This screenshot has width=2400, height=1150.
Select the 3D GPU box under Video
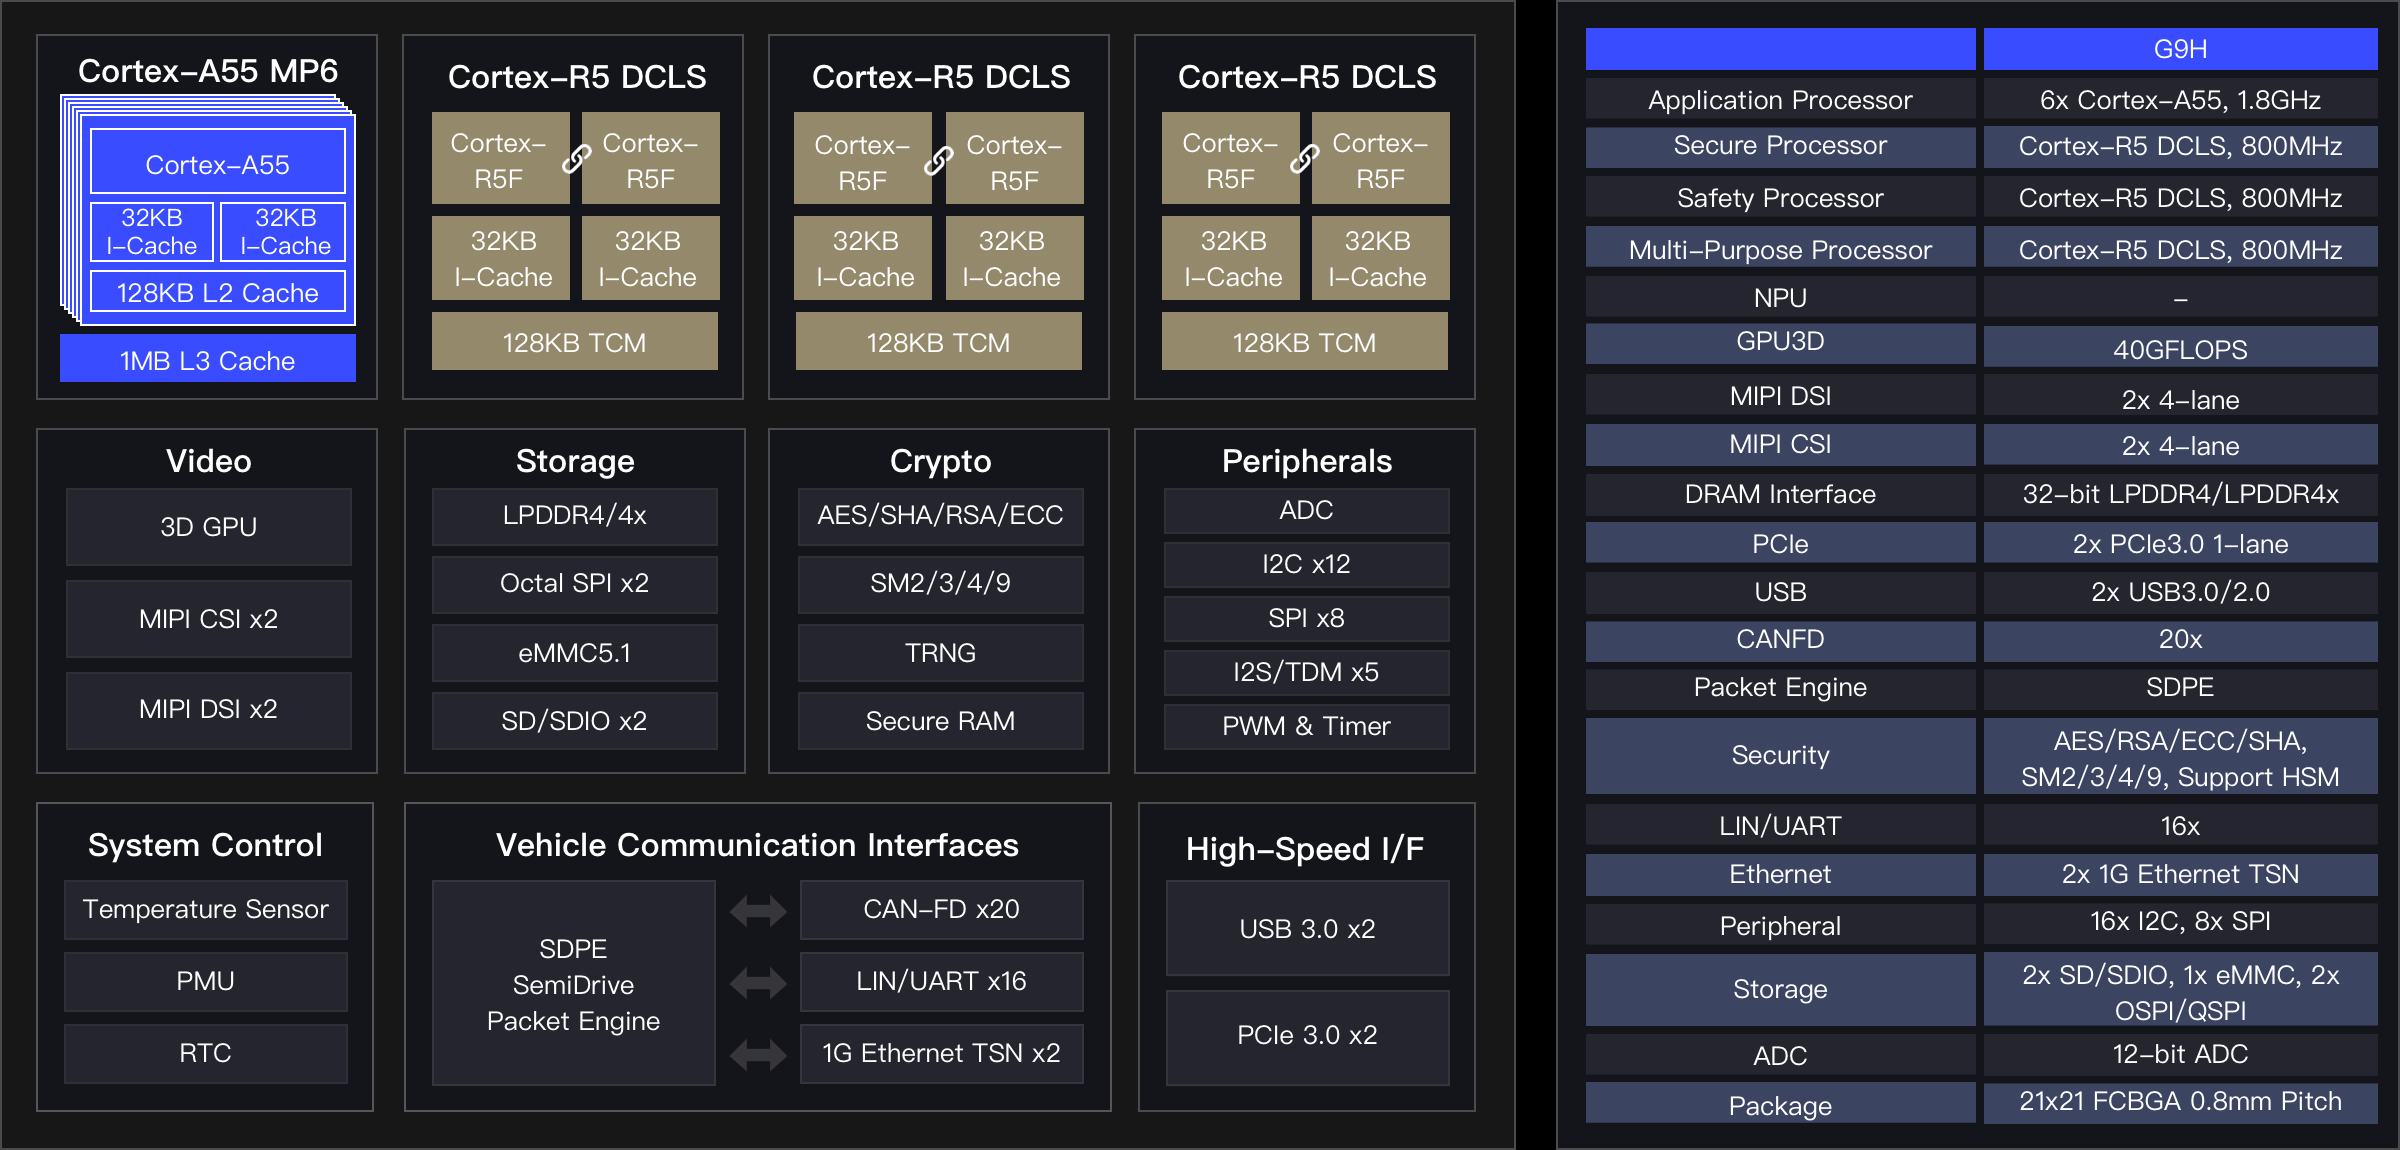coord(208,526)
